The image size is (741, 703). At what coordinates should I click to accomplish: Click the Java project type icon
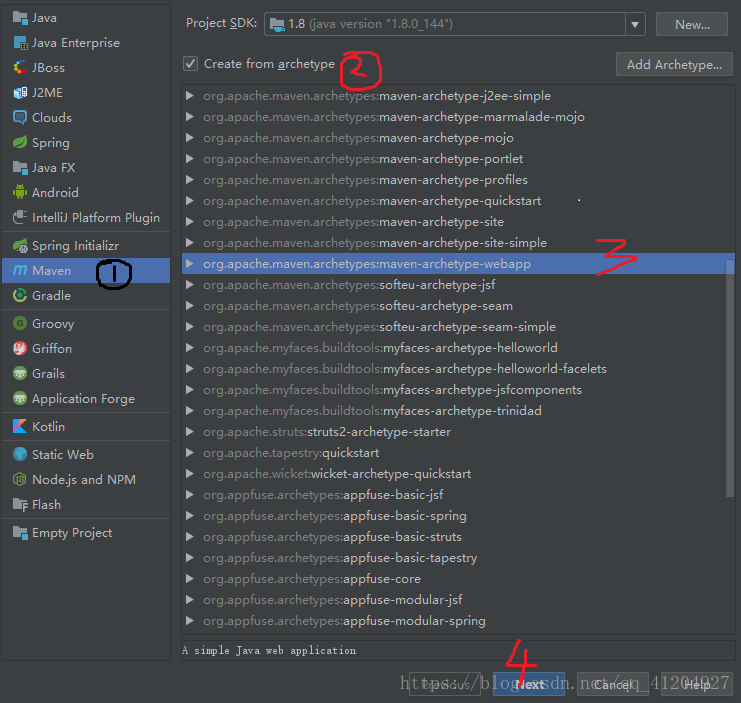click(x=20, y=18)
